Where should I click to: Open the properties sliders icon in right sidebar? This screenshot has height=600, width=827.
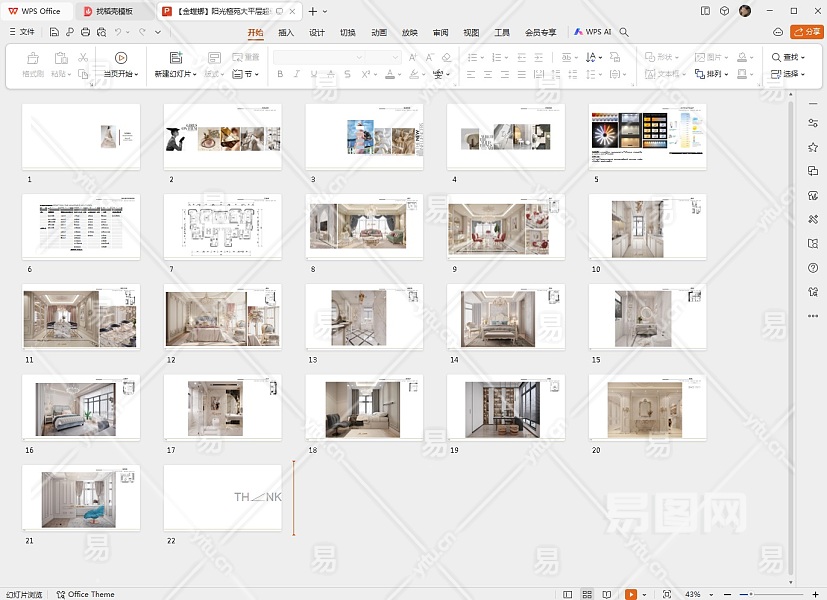[x=813, y=123]
